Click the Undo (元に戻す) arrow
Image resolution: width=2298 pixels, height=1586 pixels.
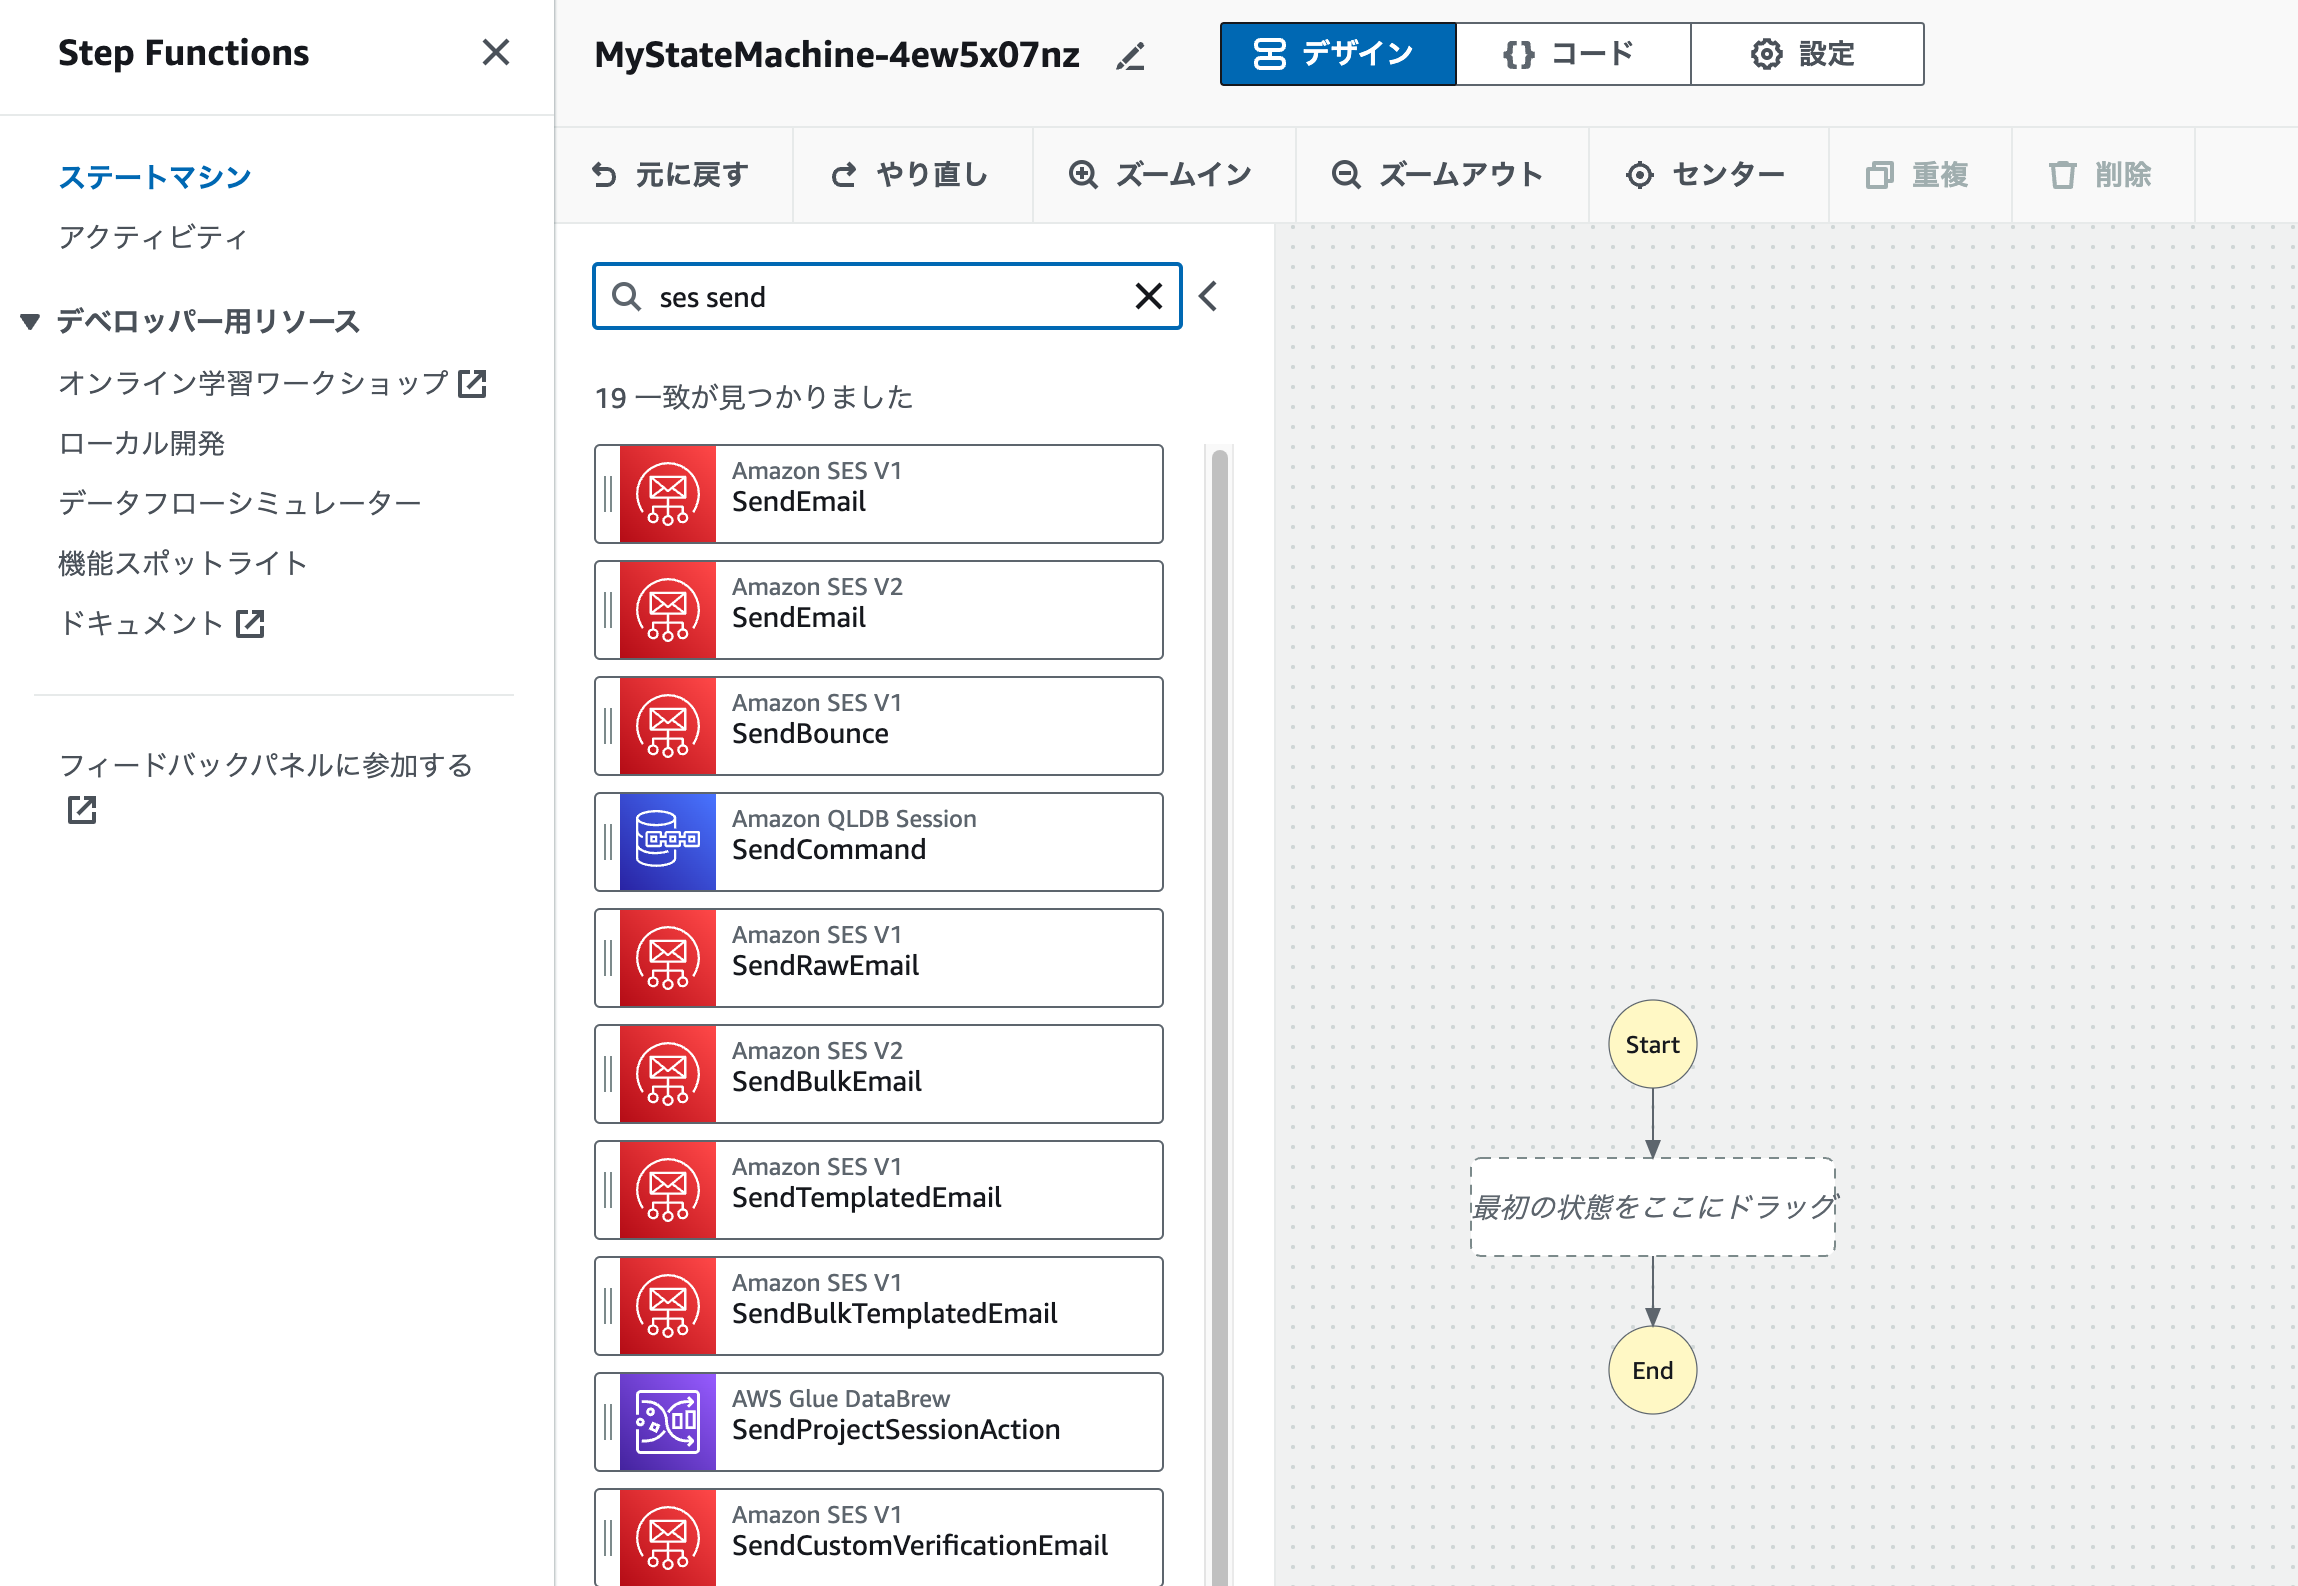point(604,175)
